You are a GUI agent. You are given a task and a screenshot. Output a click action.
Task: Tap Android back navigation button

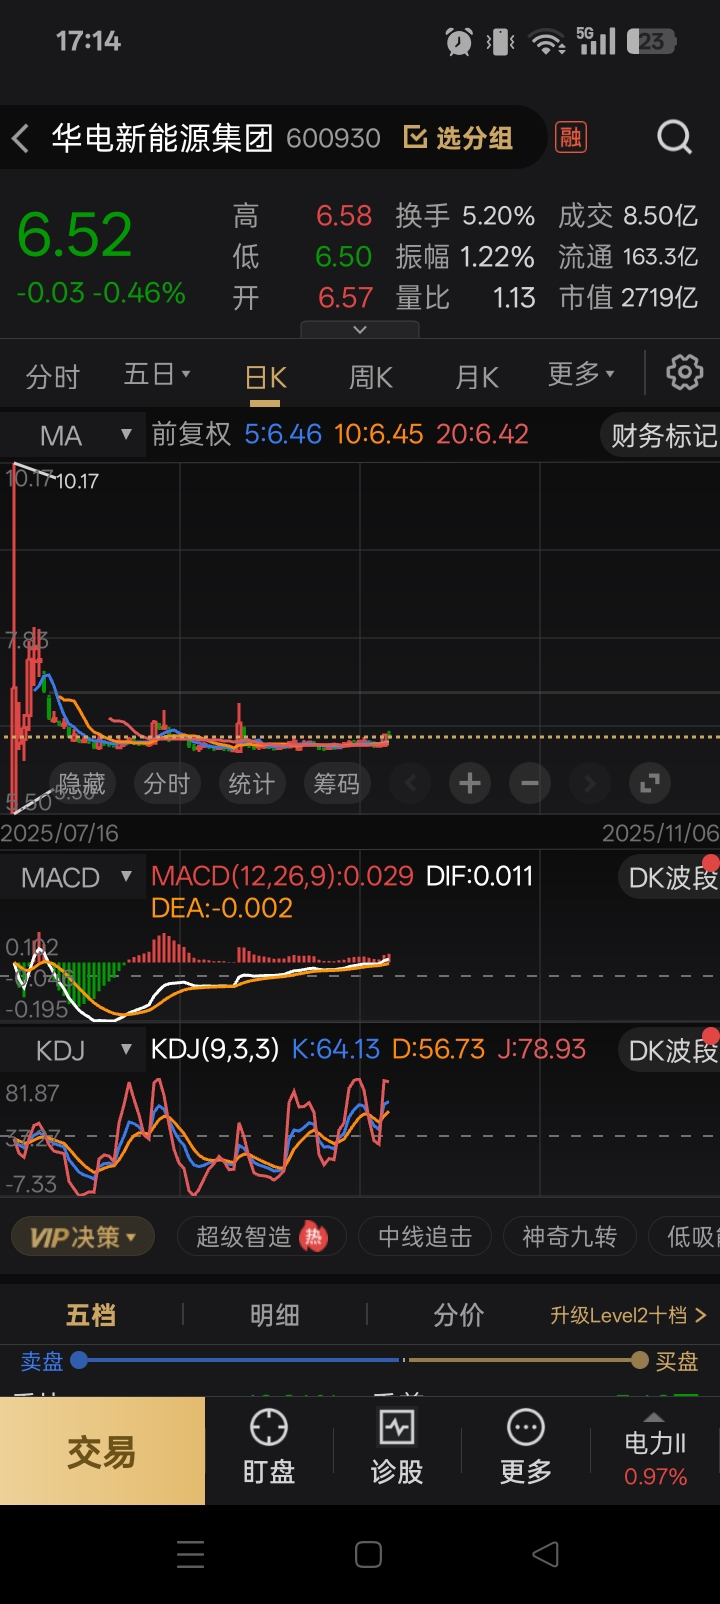coord(545,1554)
